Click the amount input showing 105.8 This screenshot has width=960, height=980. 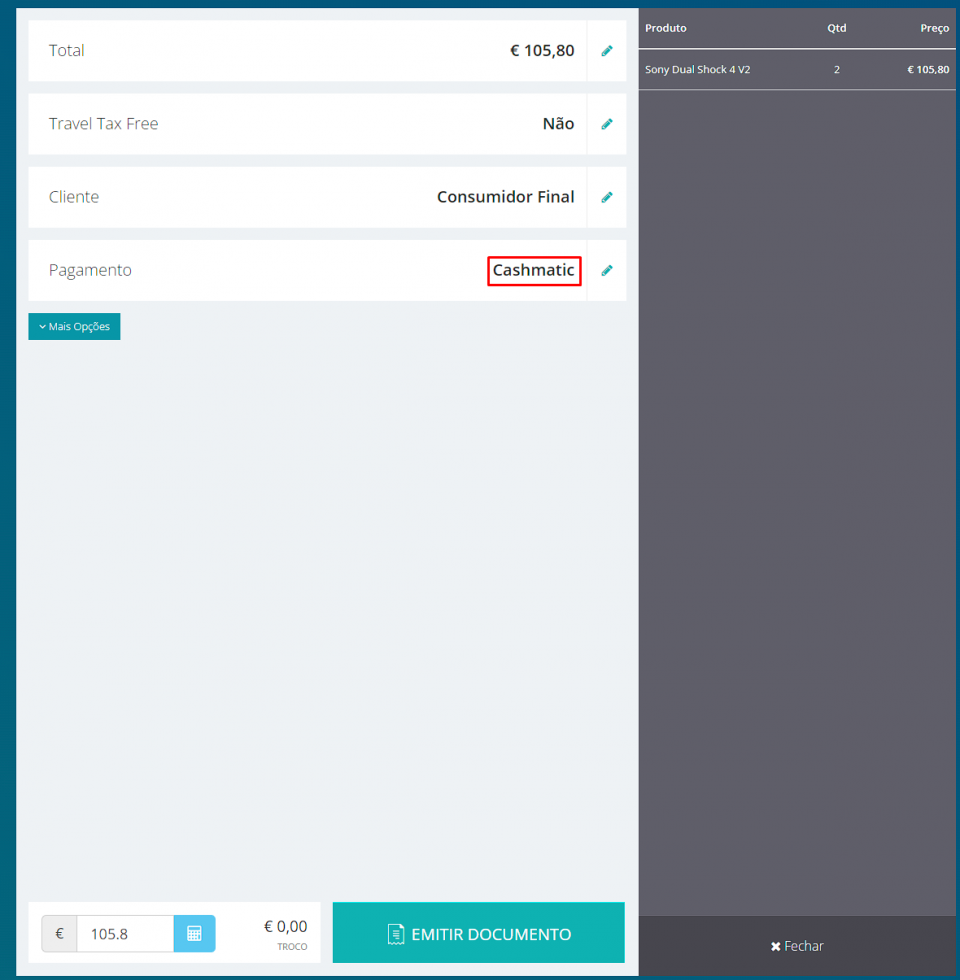click(x=125, y=933)
